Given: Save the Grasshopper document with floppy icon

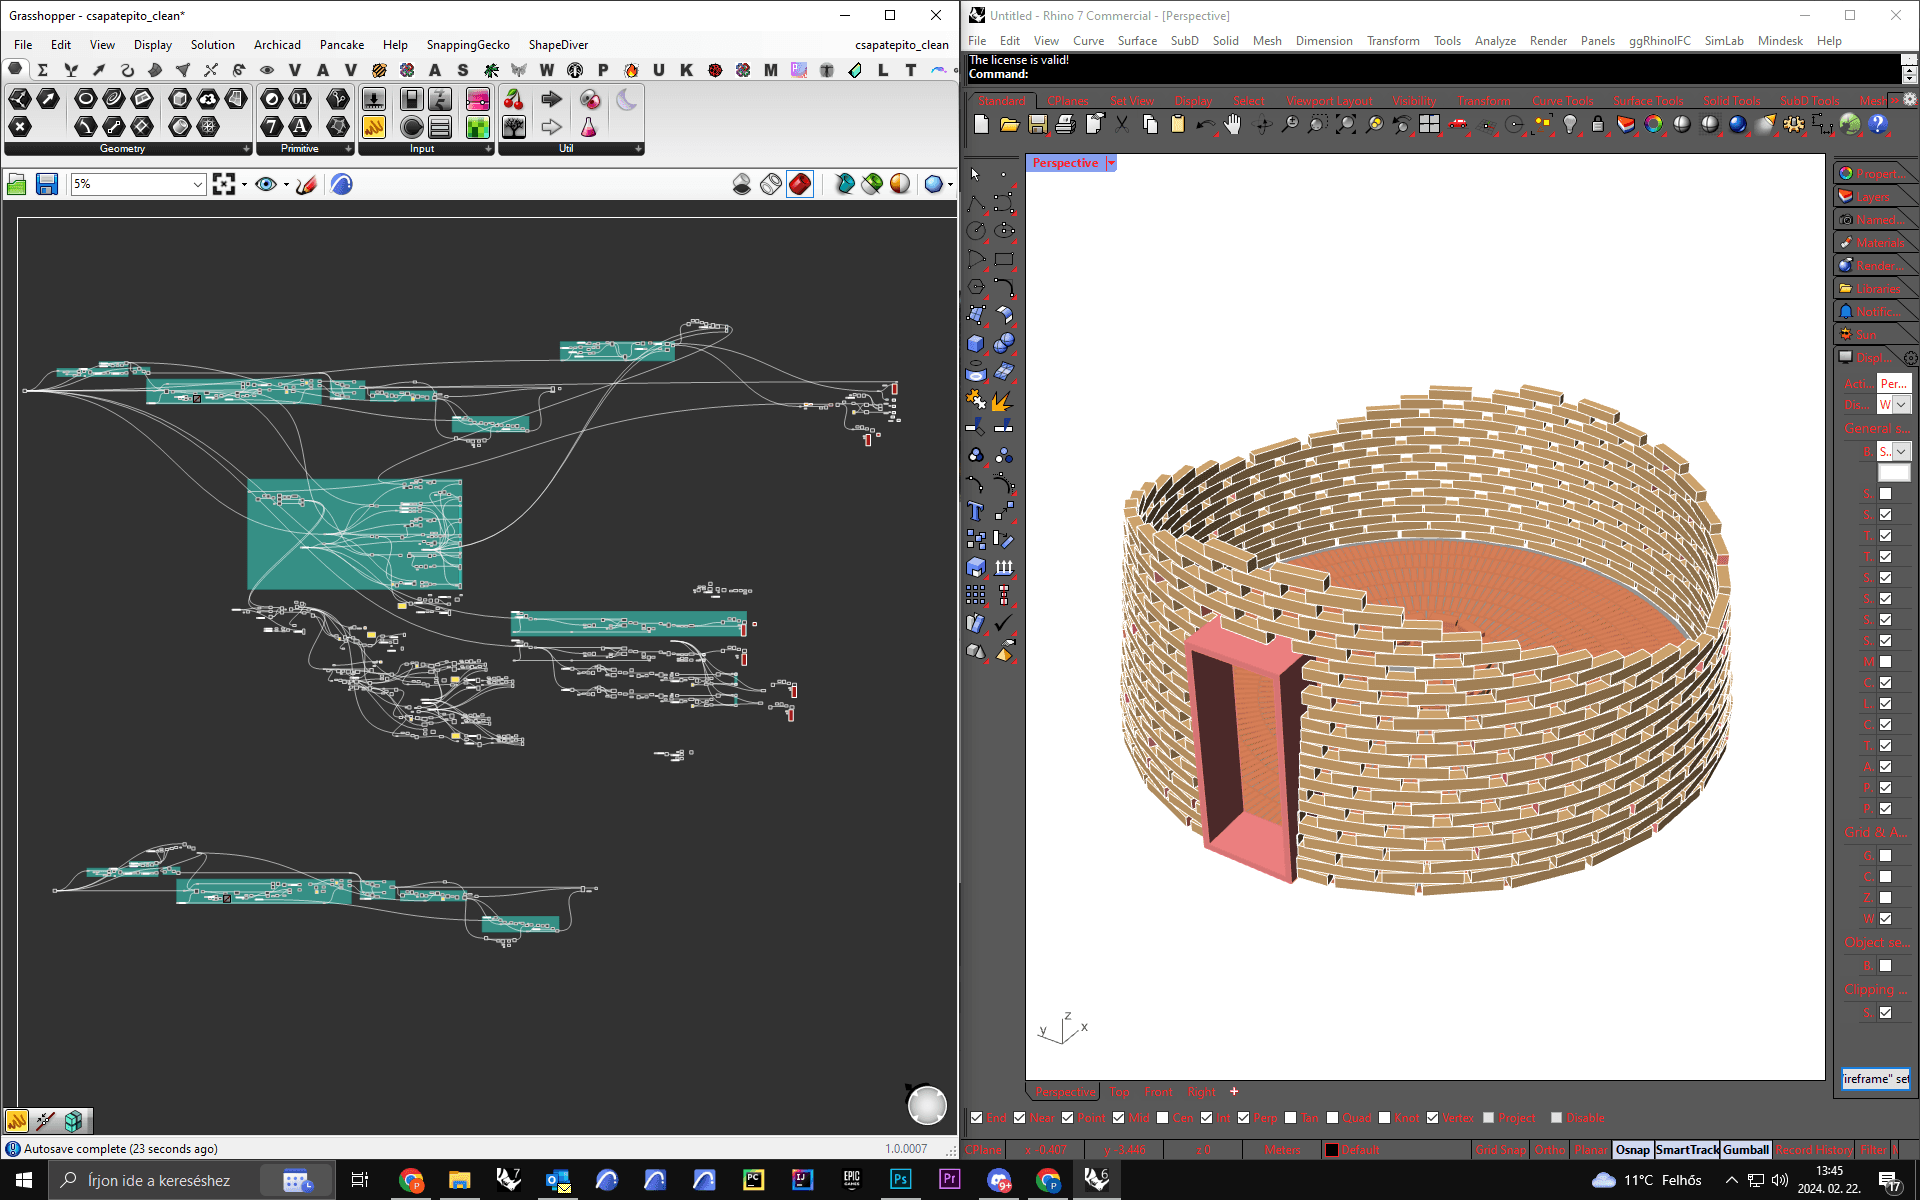Looking at the screenshot, I should (46, 184).
